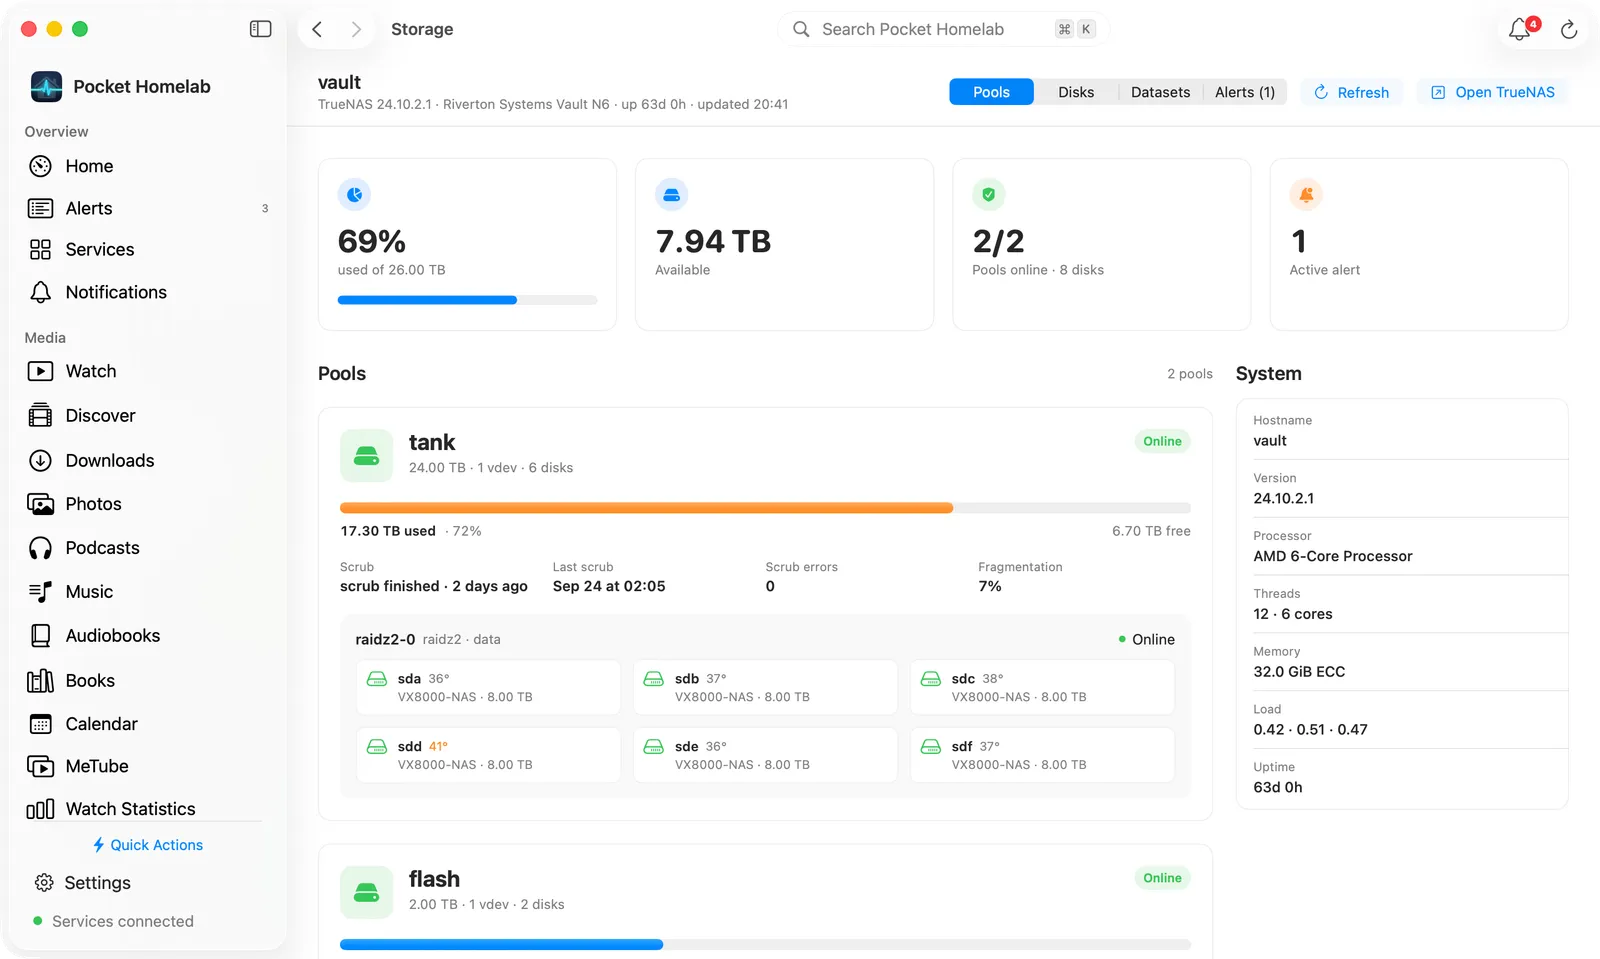
Task: Go back with the left chevron
Action: 317,29
